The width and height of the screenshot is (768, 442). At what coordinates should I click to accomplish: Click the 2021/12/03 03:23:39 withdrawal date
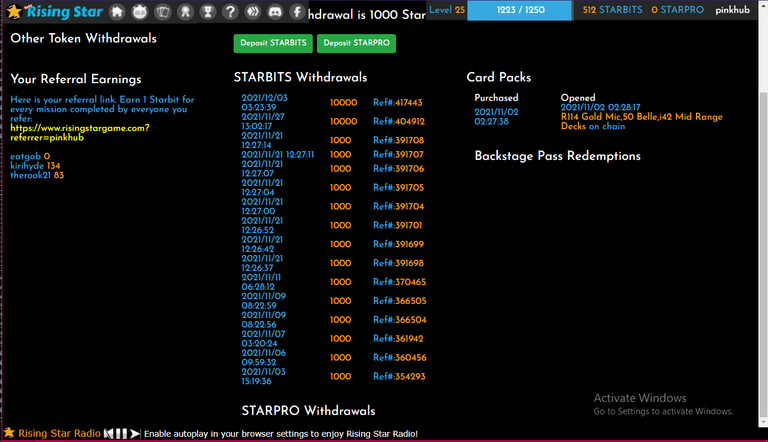264,103
